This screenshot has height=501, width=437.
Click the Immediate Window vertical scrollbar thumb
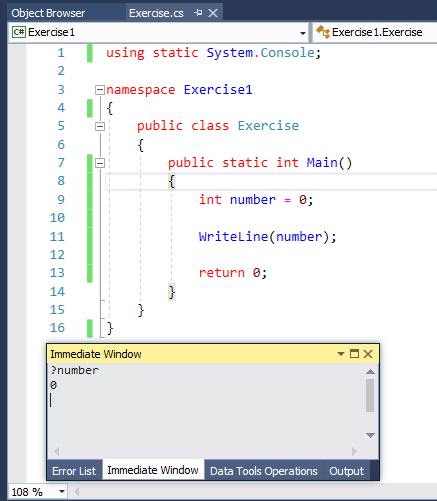[x=370, y=396]
